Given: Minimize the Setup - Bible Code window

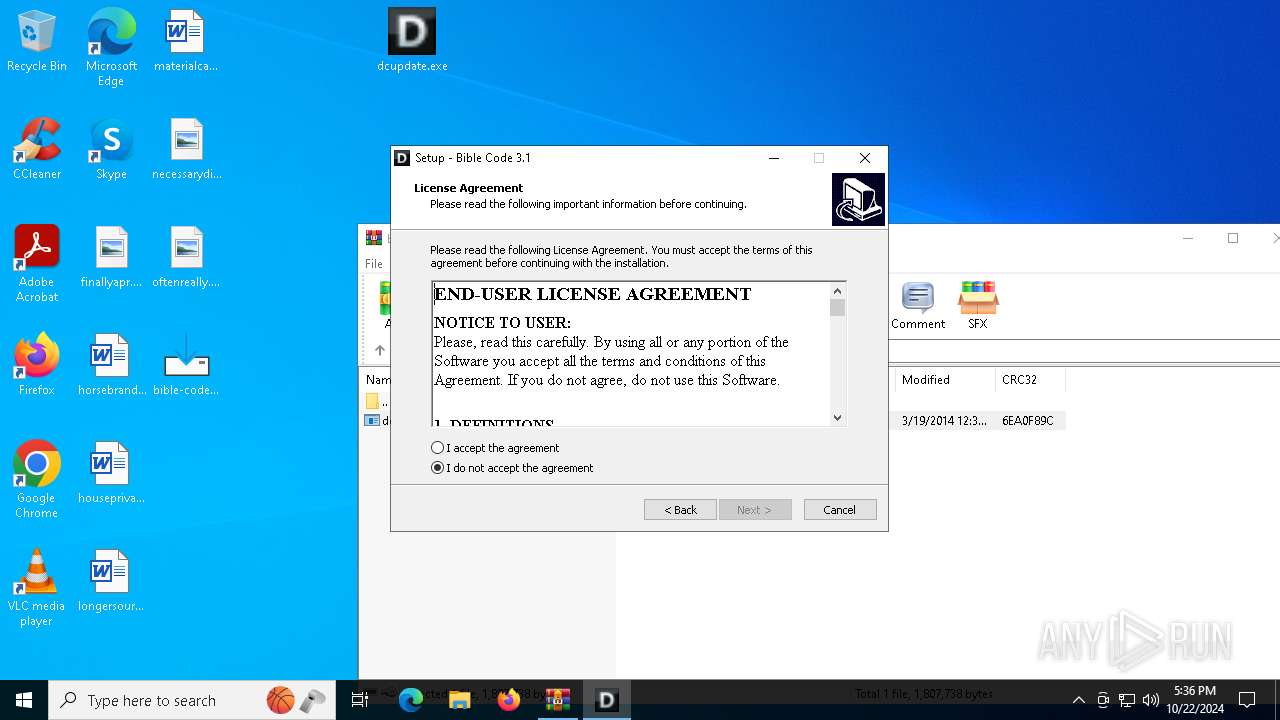Looking at the screenshot, I should click(x=774, y=158).
